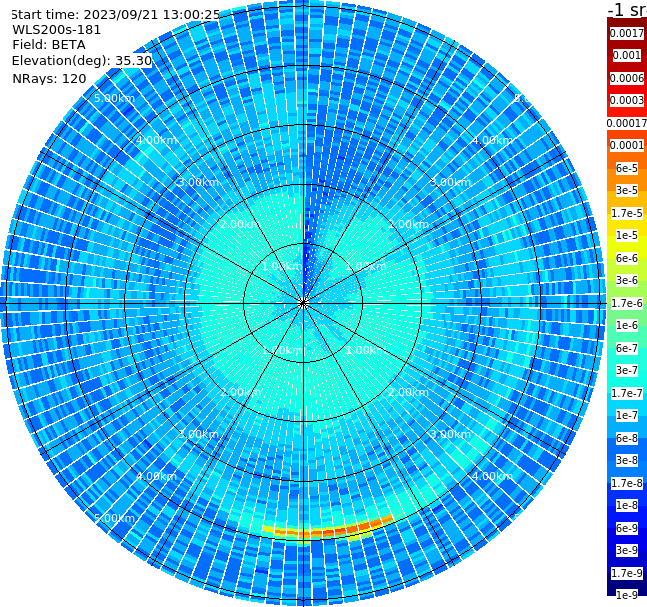Select the 6e-5 colorbar value

click(627, 168)
